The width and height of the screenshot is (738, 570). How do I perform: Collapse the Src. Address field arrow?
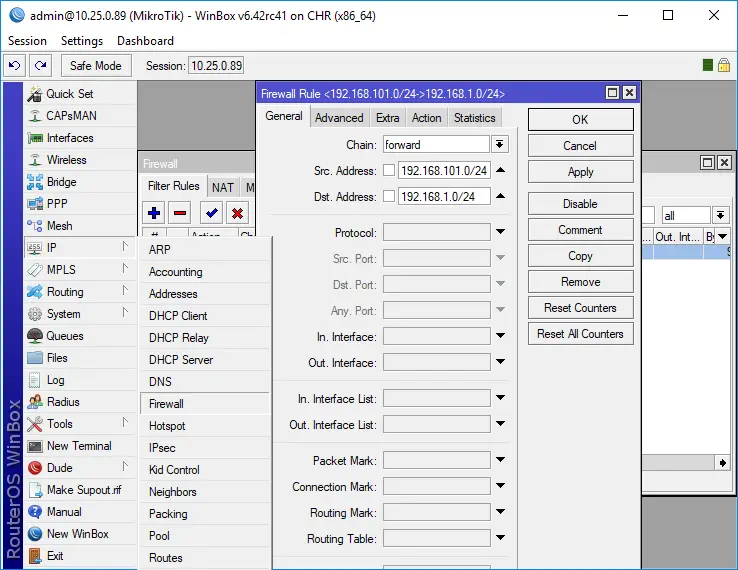500,170
